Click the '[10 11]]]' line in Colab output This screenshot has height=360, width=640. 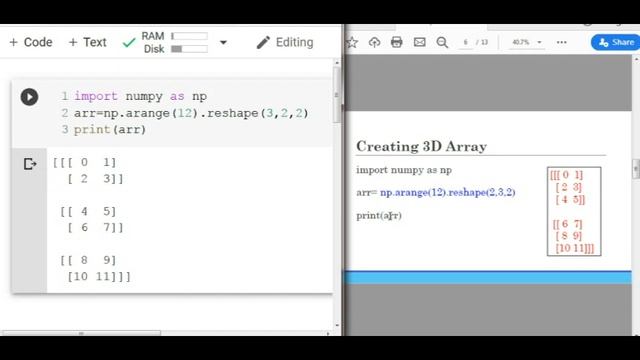99,277
